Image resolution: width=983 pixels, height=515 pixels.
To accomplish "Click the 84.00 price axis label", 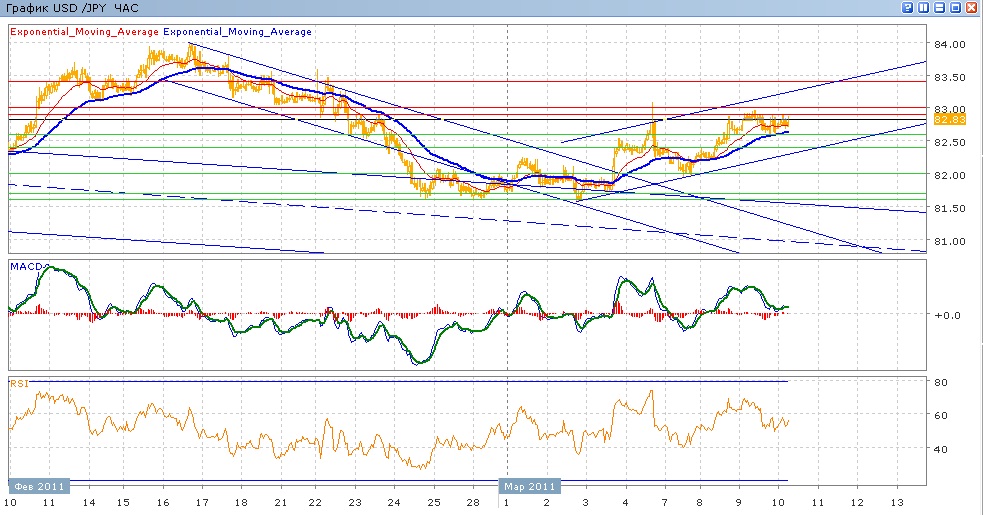I will tap(950, 45).
